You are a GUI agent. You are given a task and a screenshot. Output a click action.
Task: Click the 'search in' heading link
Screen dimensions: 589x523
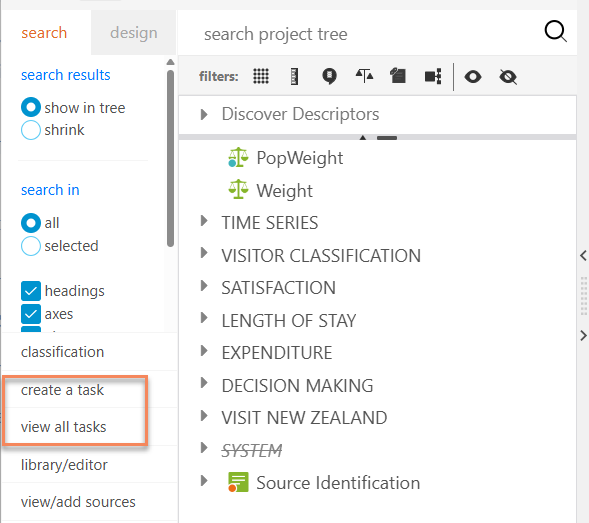50,190
